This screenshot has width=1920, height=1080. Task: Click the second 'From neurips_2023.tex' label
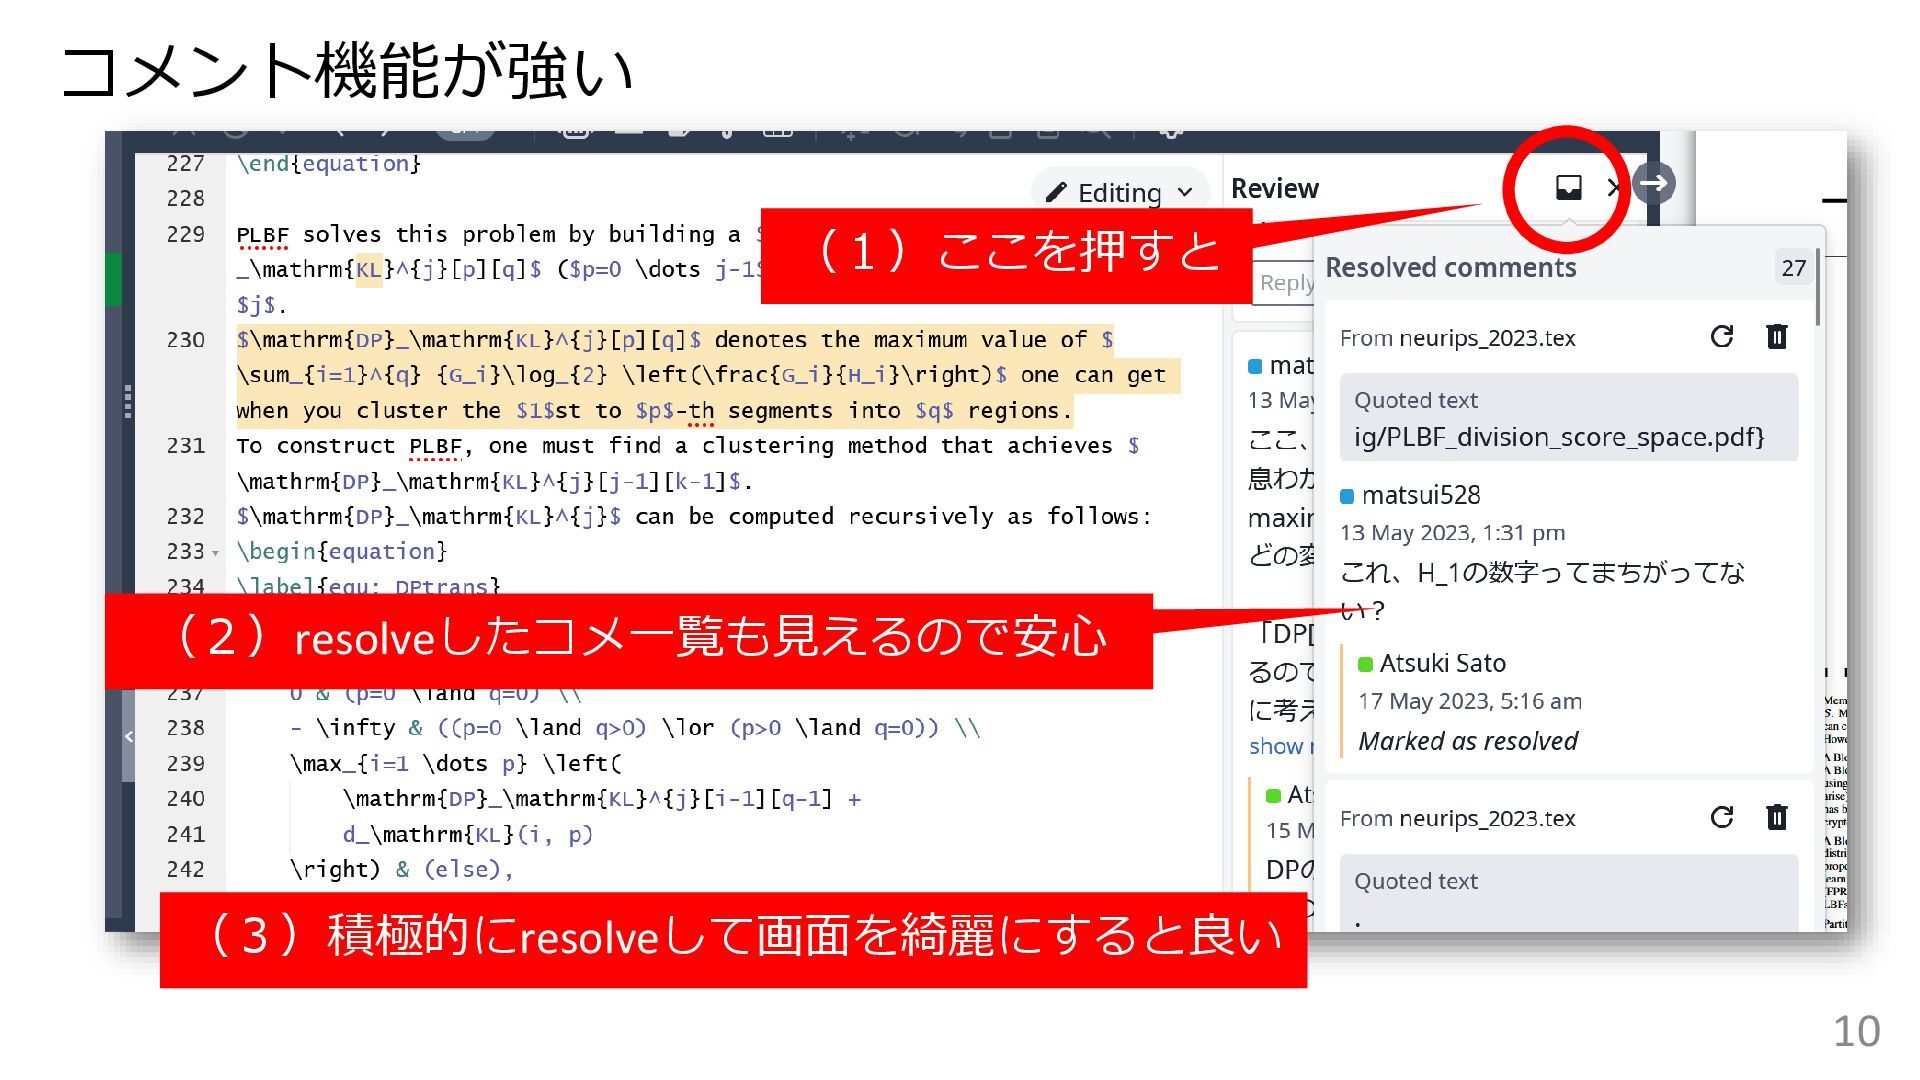tap(1457, 818)
